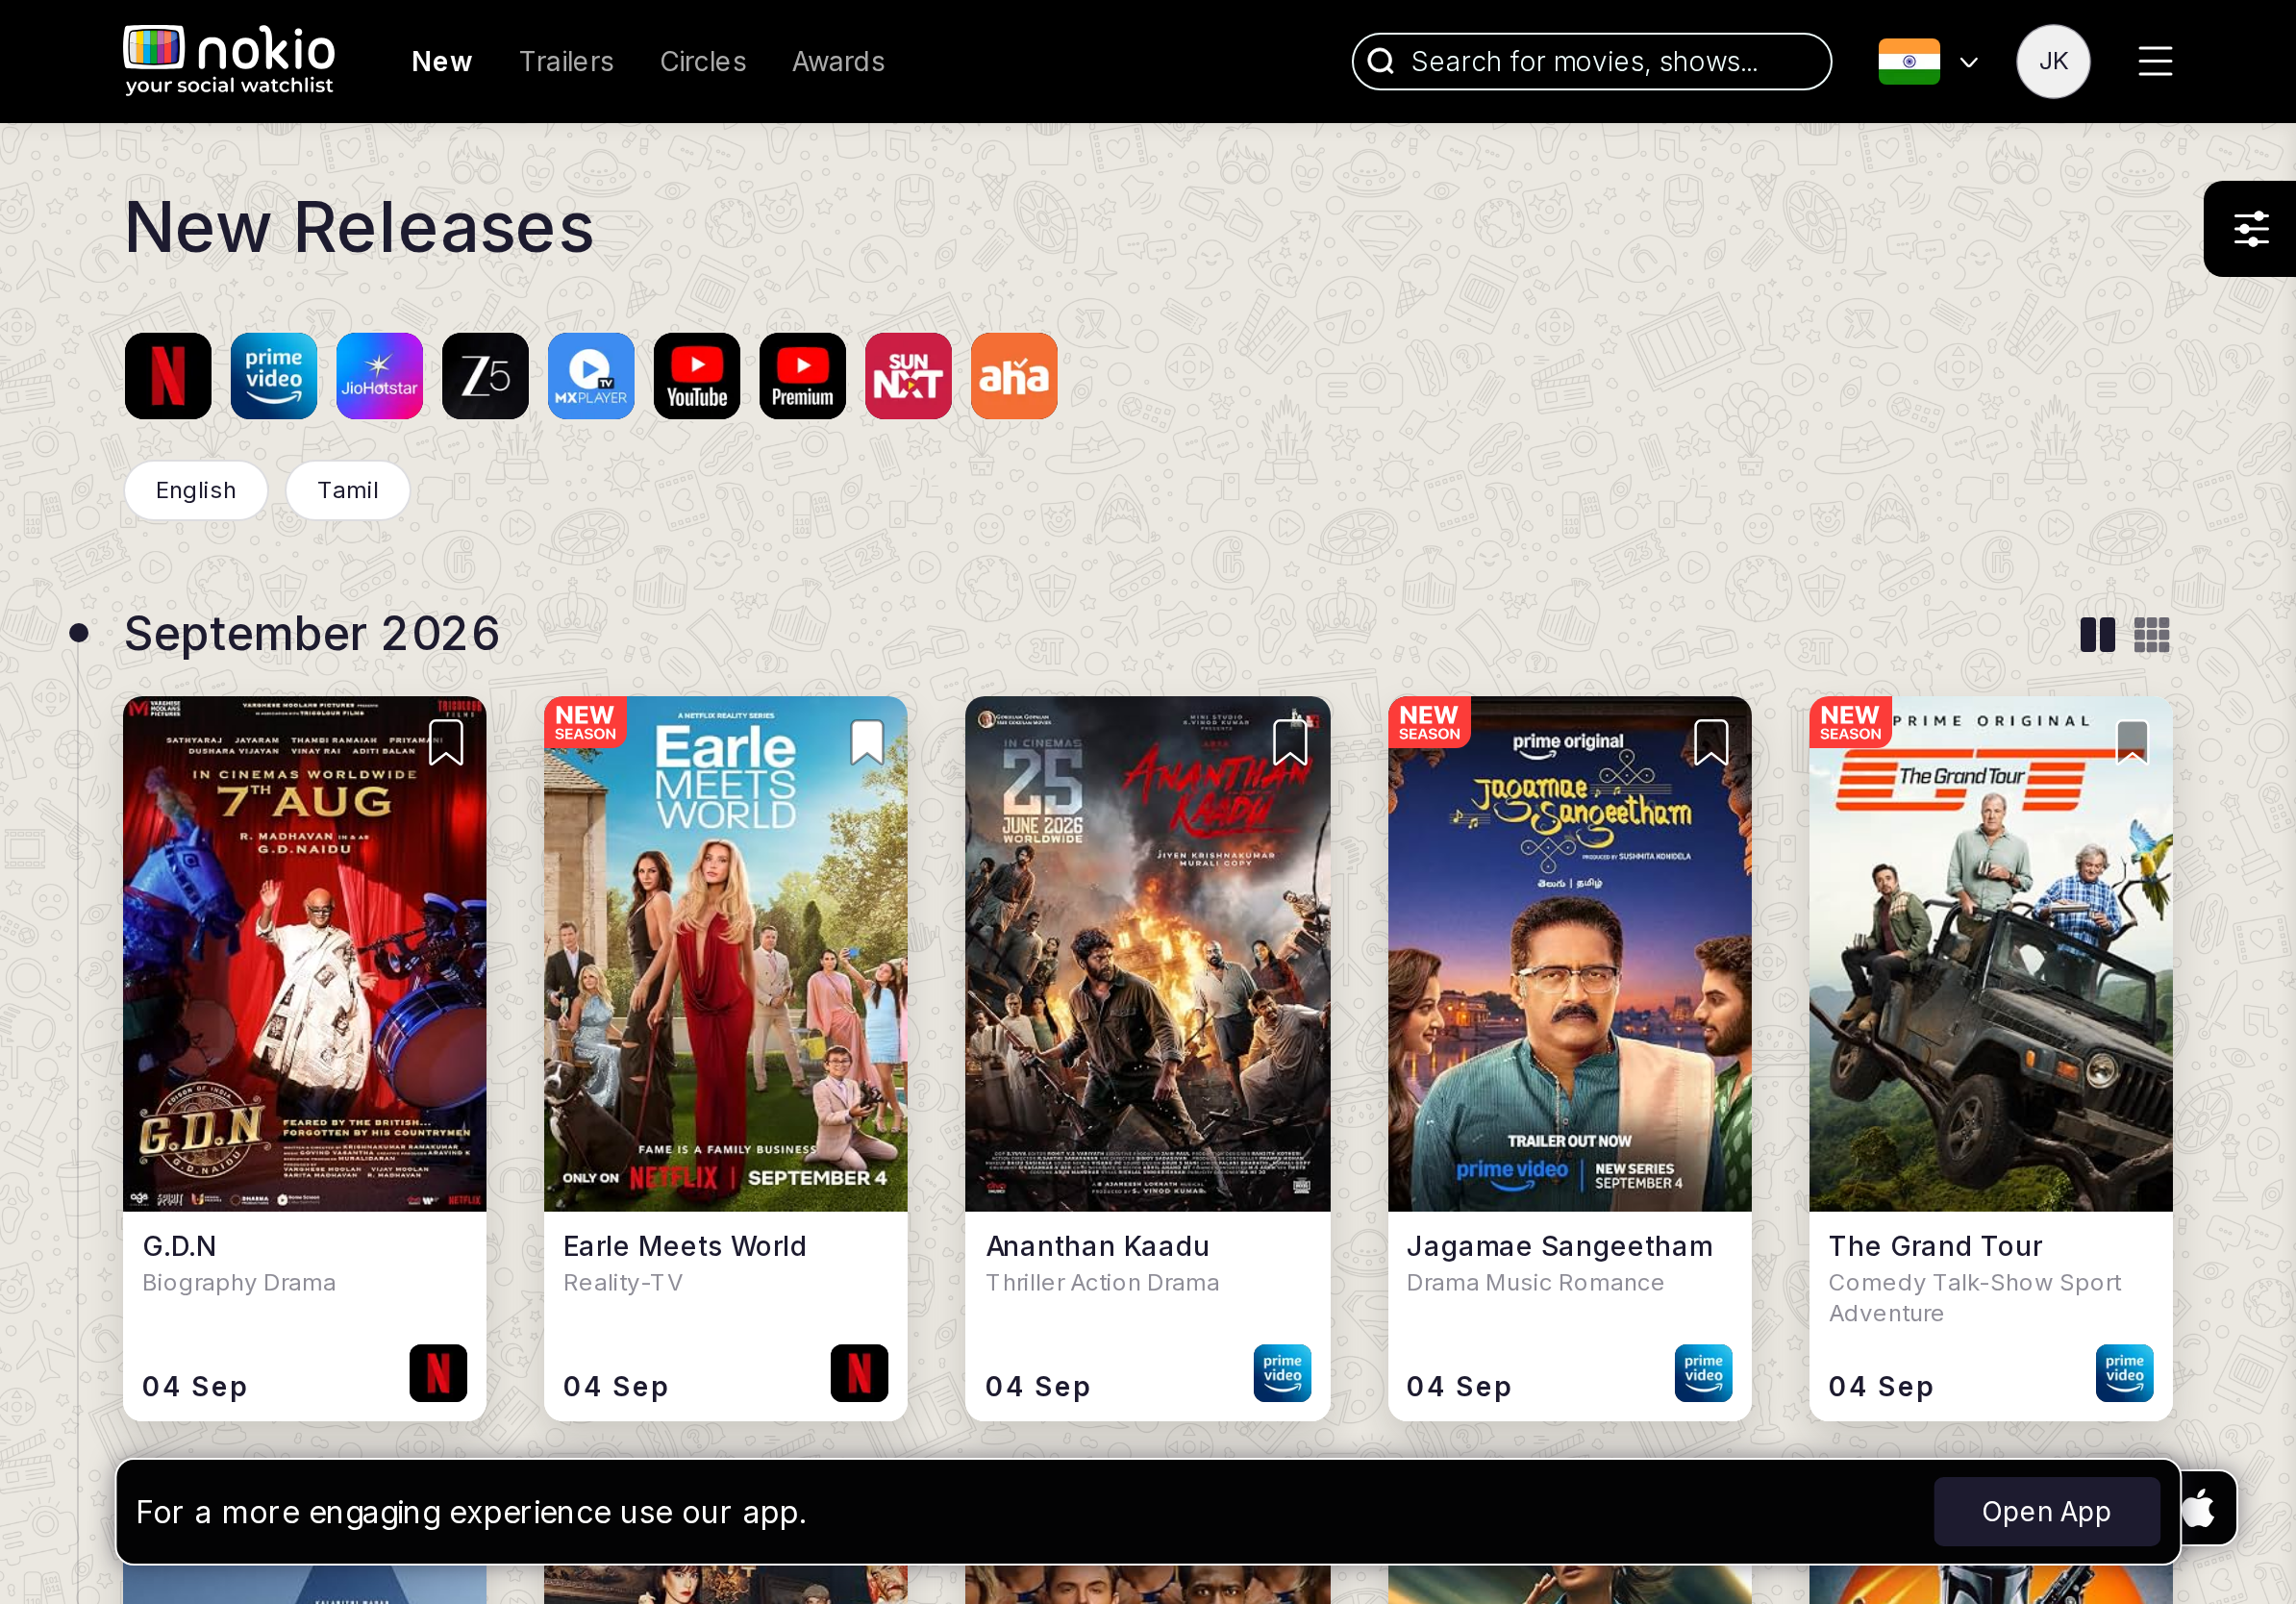This screenshot has height=1604, width=2296.
Task: Click the movie search input field
Action: pyautogui.click(x=1591, y=62)
